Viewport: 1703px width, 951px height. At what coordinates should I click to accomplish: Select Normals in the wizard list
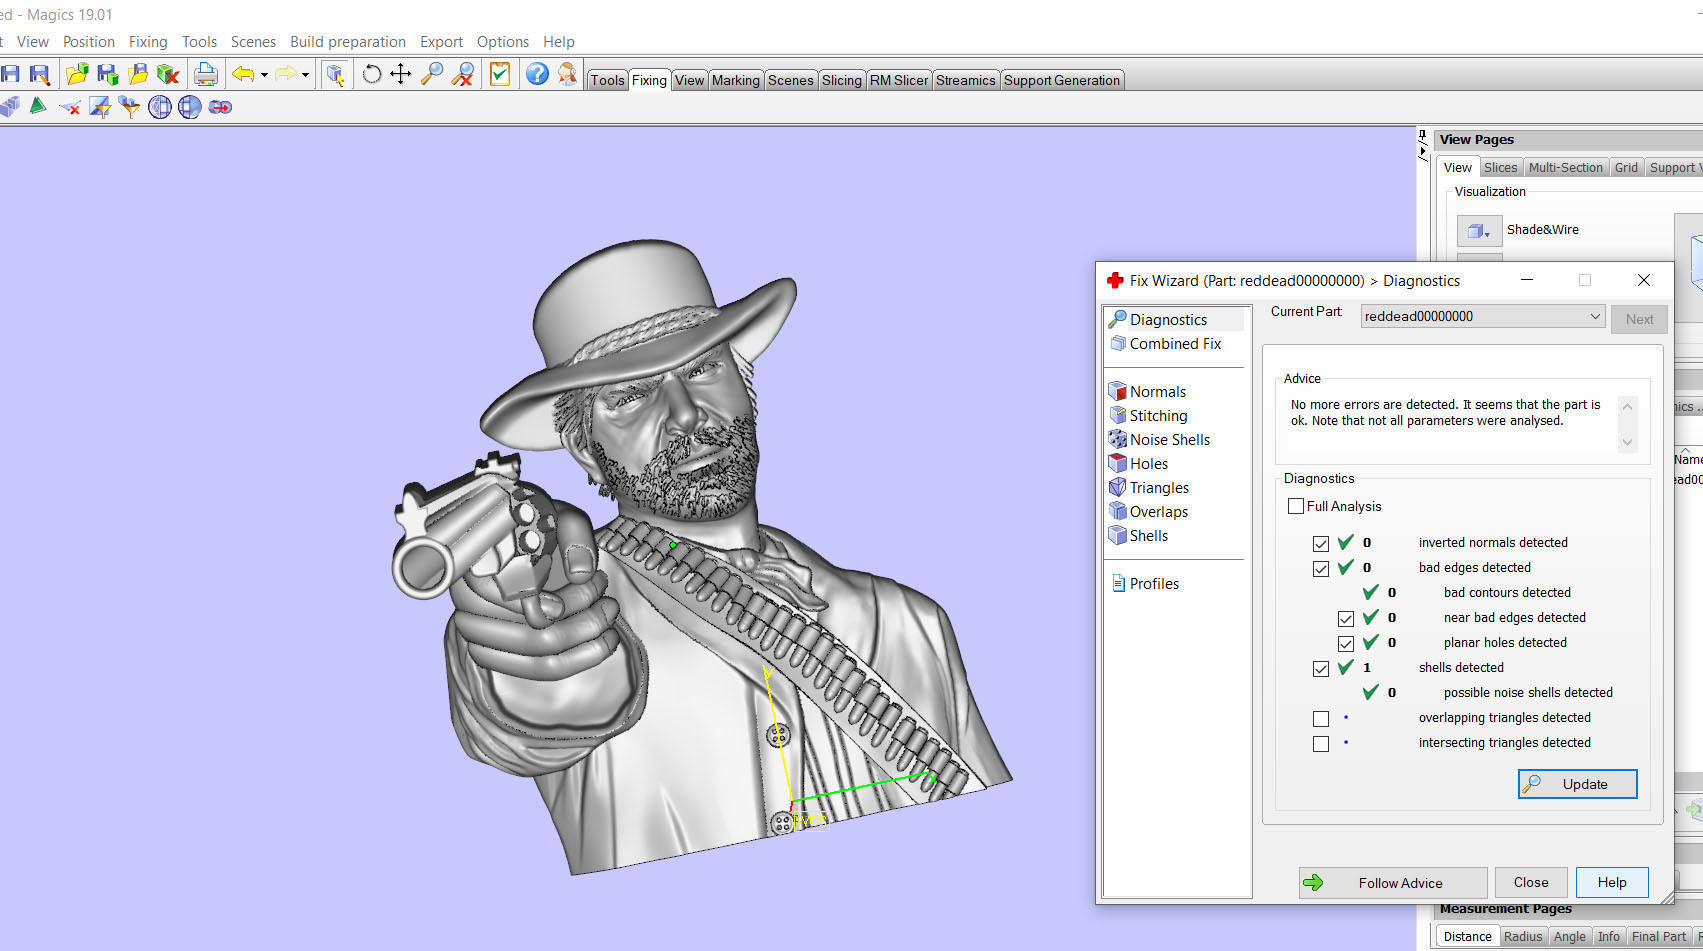click(1158, 391)
